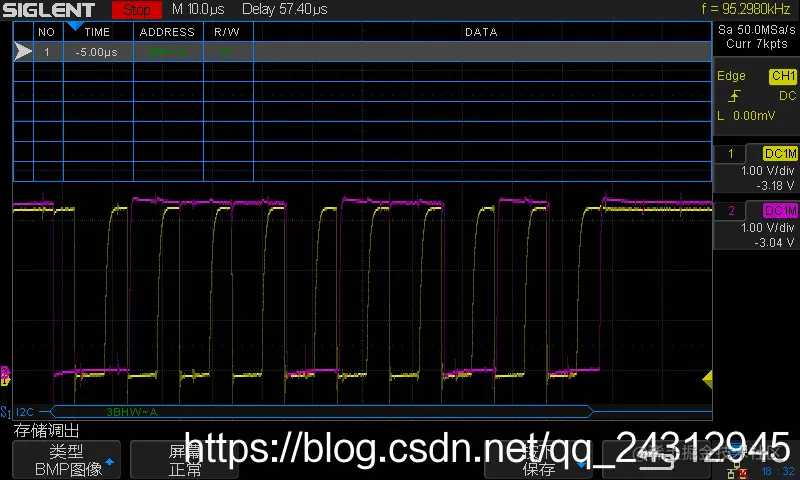Select the channel 1 number tab
Viewport: 800px width, 480px height.
731,154
